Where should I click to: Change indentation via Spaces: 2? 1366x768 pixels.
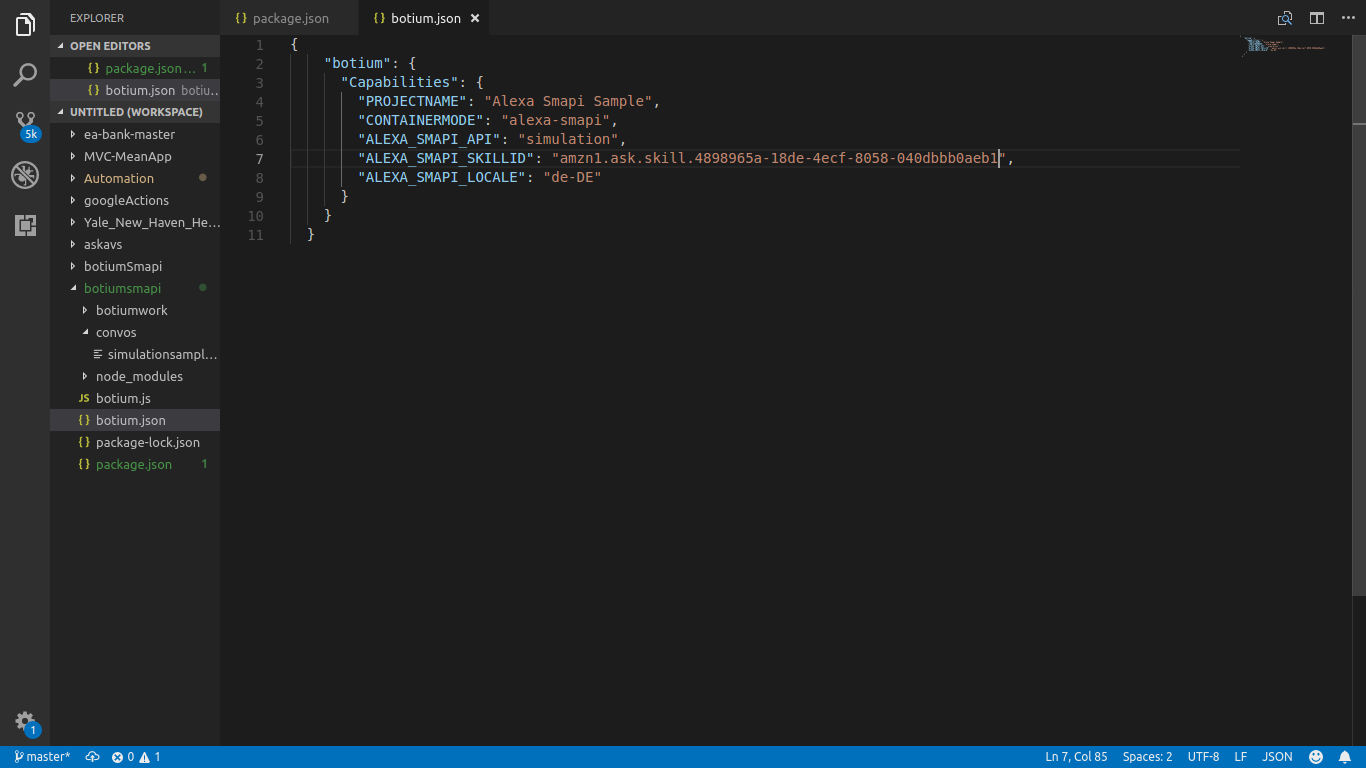coord(1146,757)
